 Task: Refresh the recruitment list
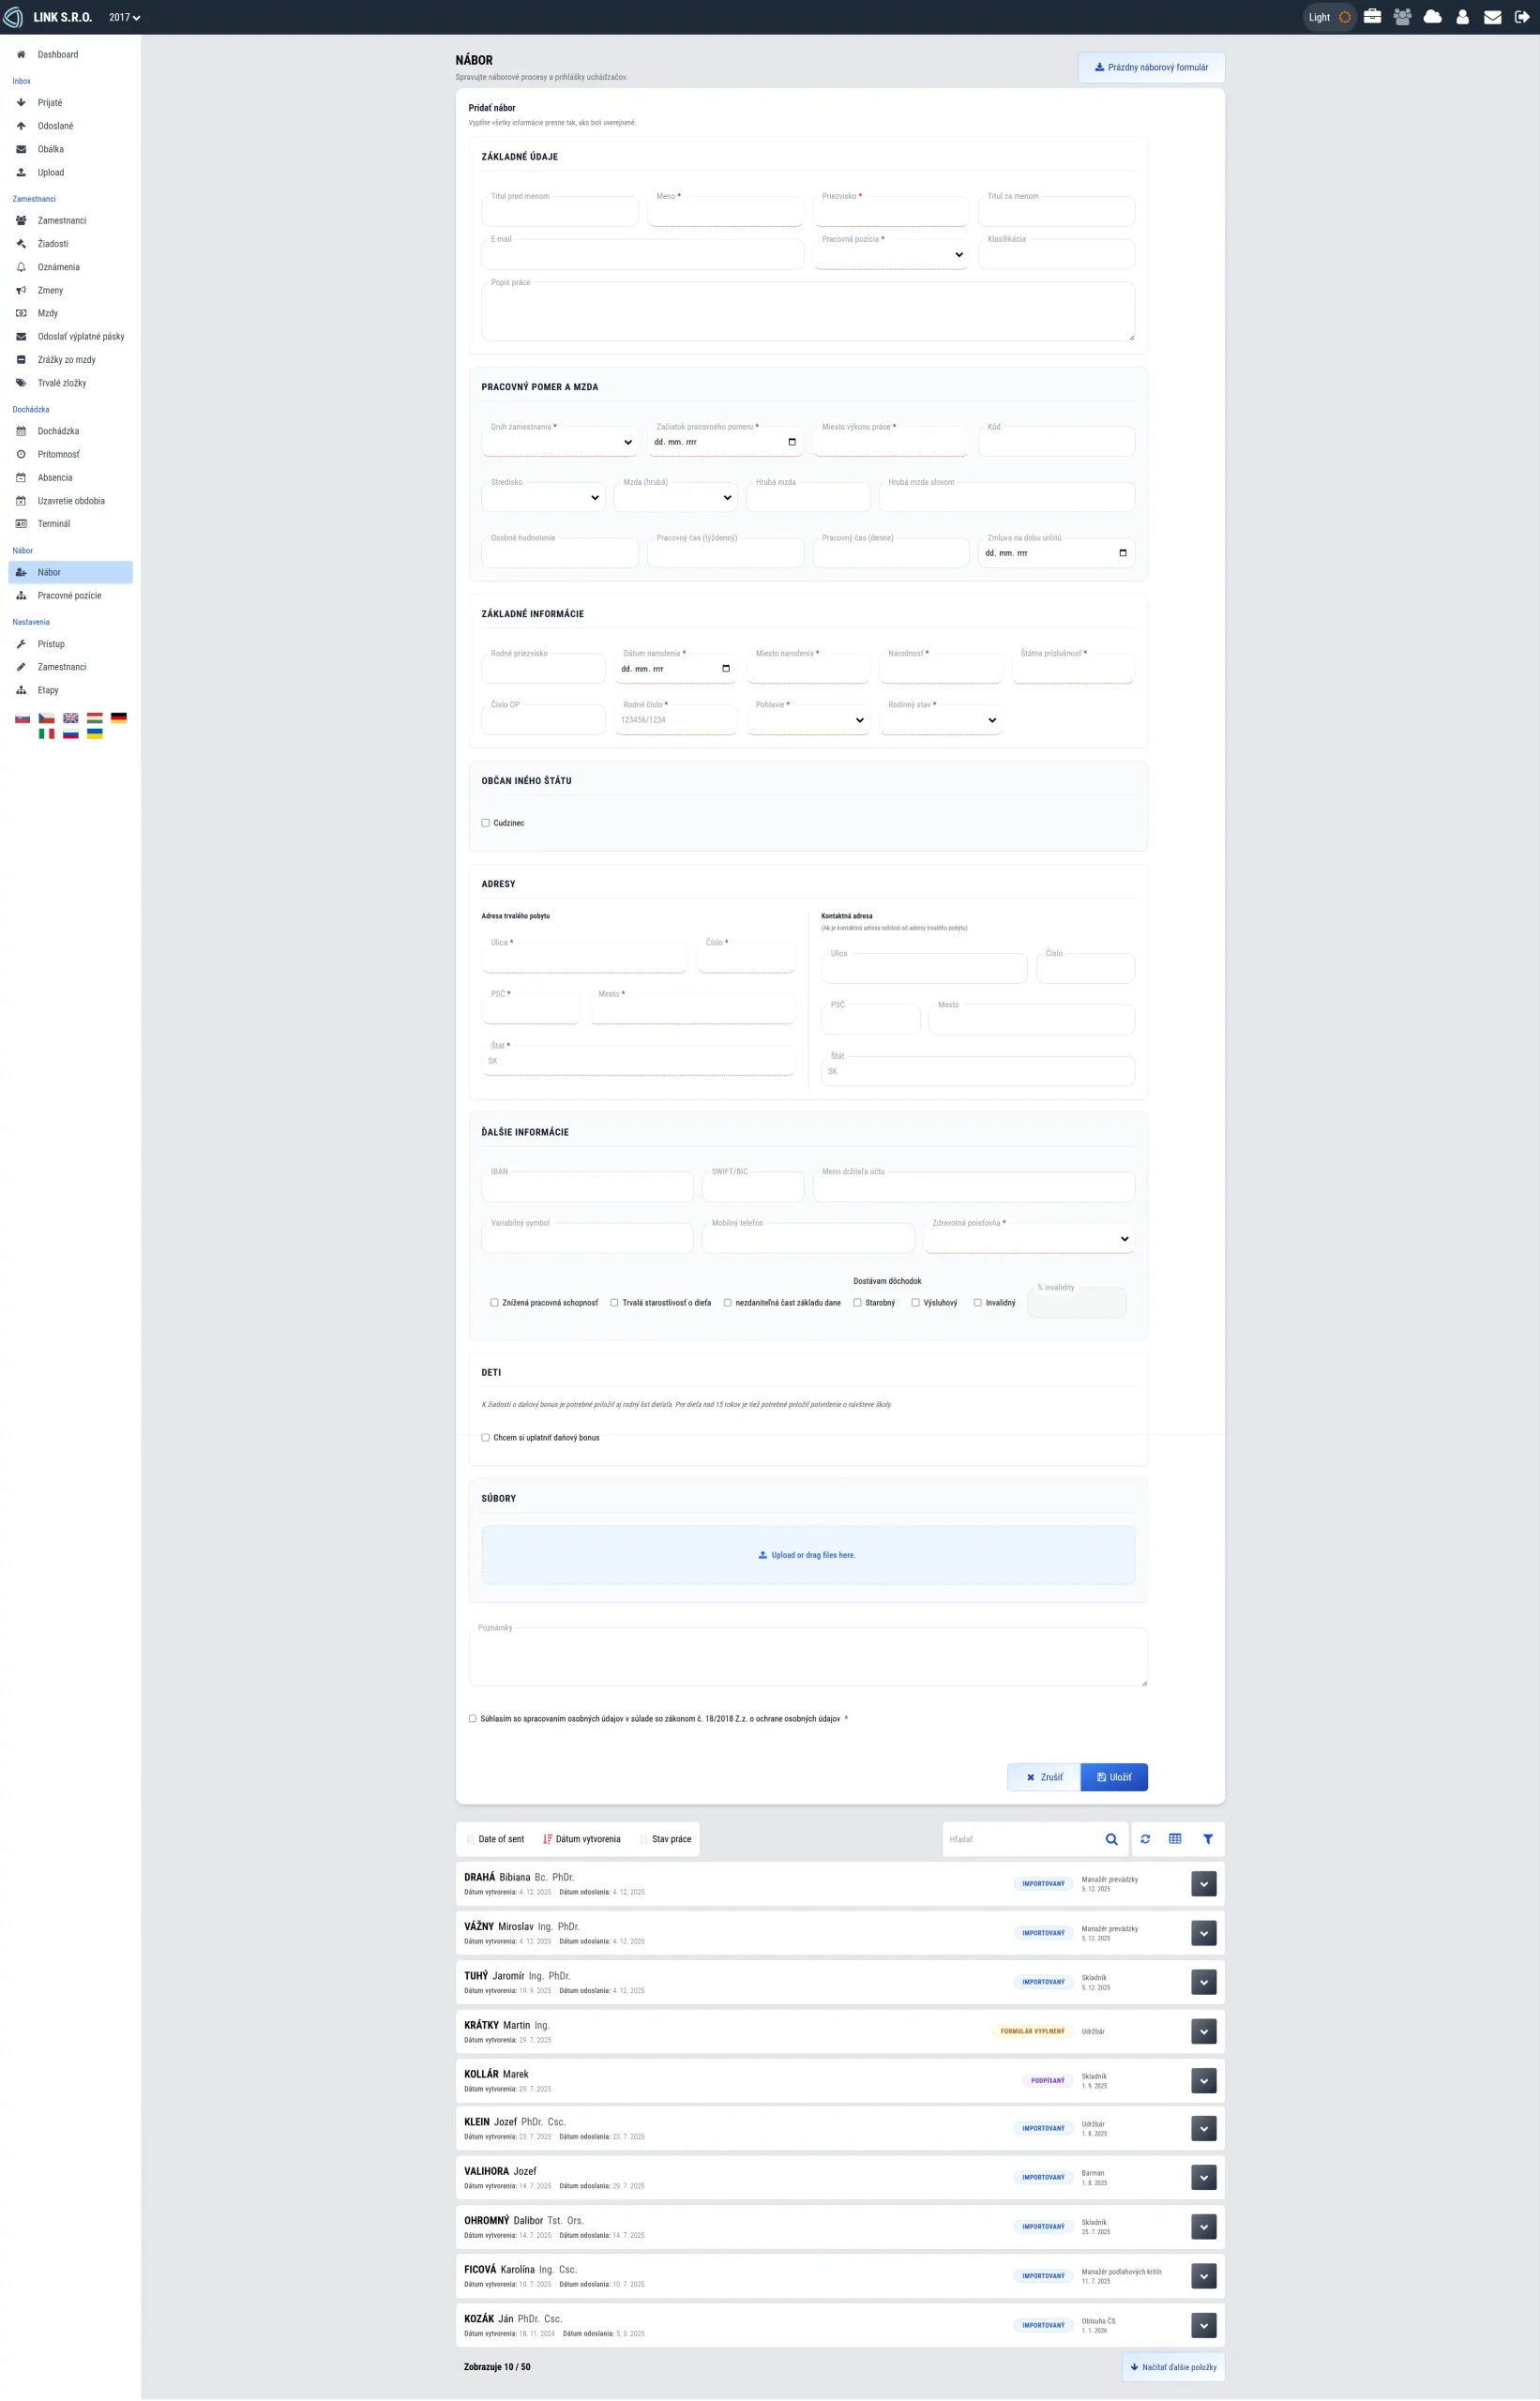[1145, 1839]
